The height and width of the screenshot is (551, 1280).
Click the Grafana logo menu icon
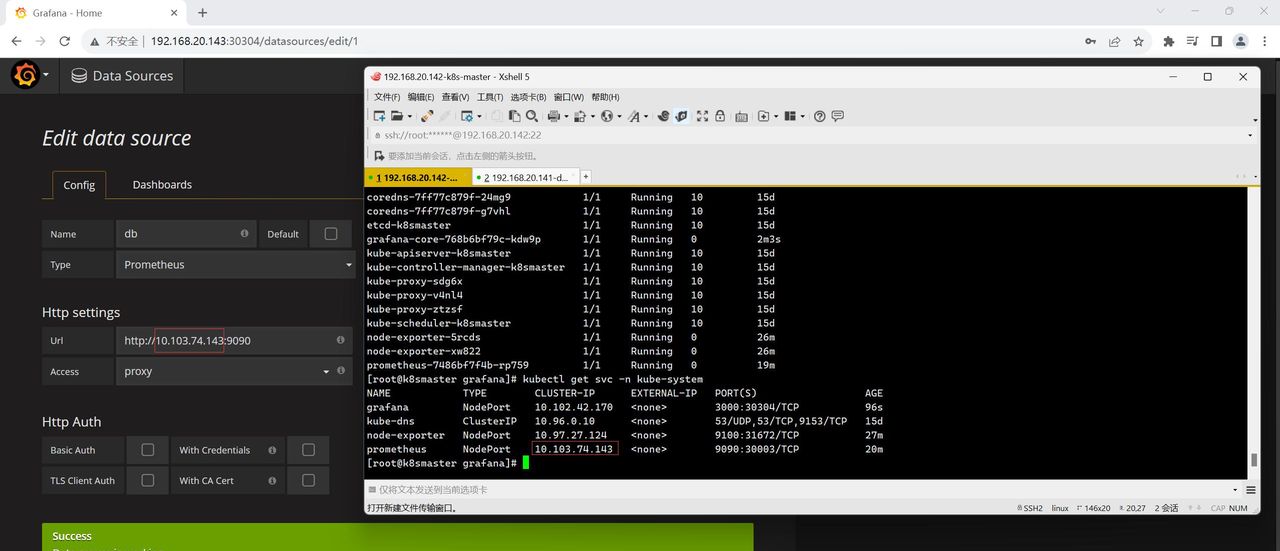[x=26, y=75]
